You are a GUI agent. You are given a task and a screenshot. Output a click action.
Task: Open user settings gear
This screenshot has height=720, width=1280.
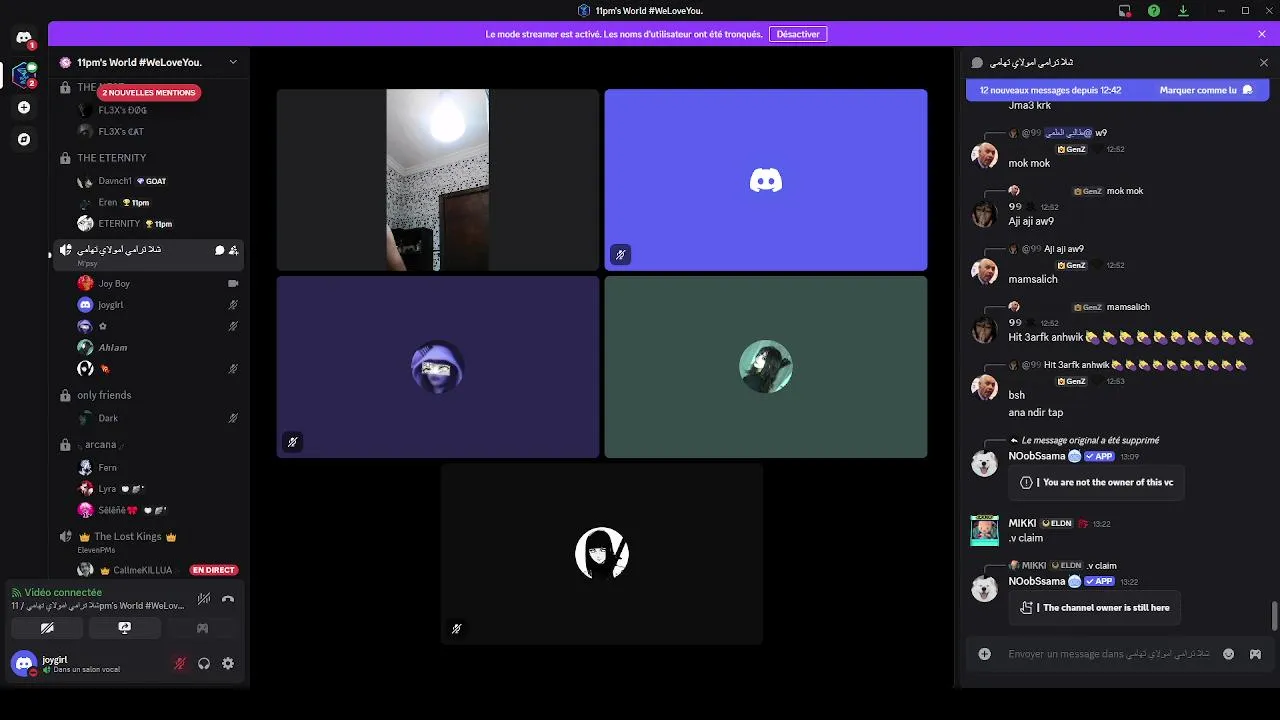(228, 663)
